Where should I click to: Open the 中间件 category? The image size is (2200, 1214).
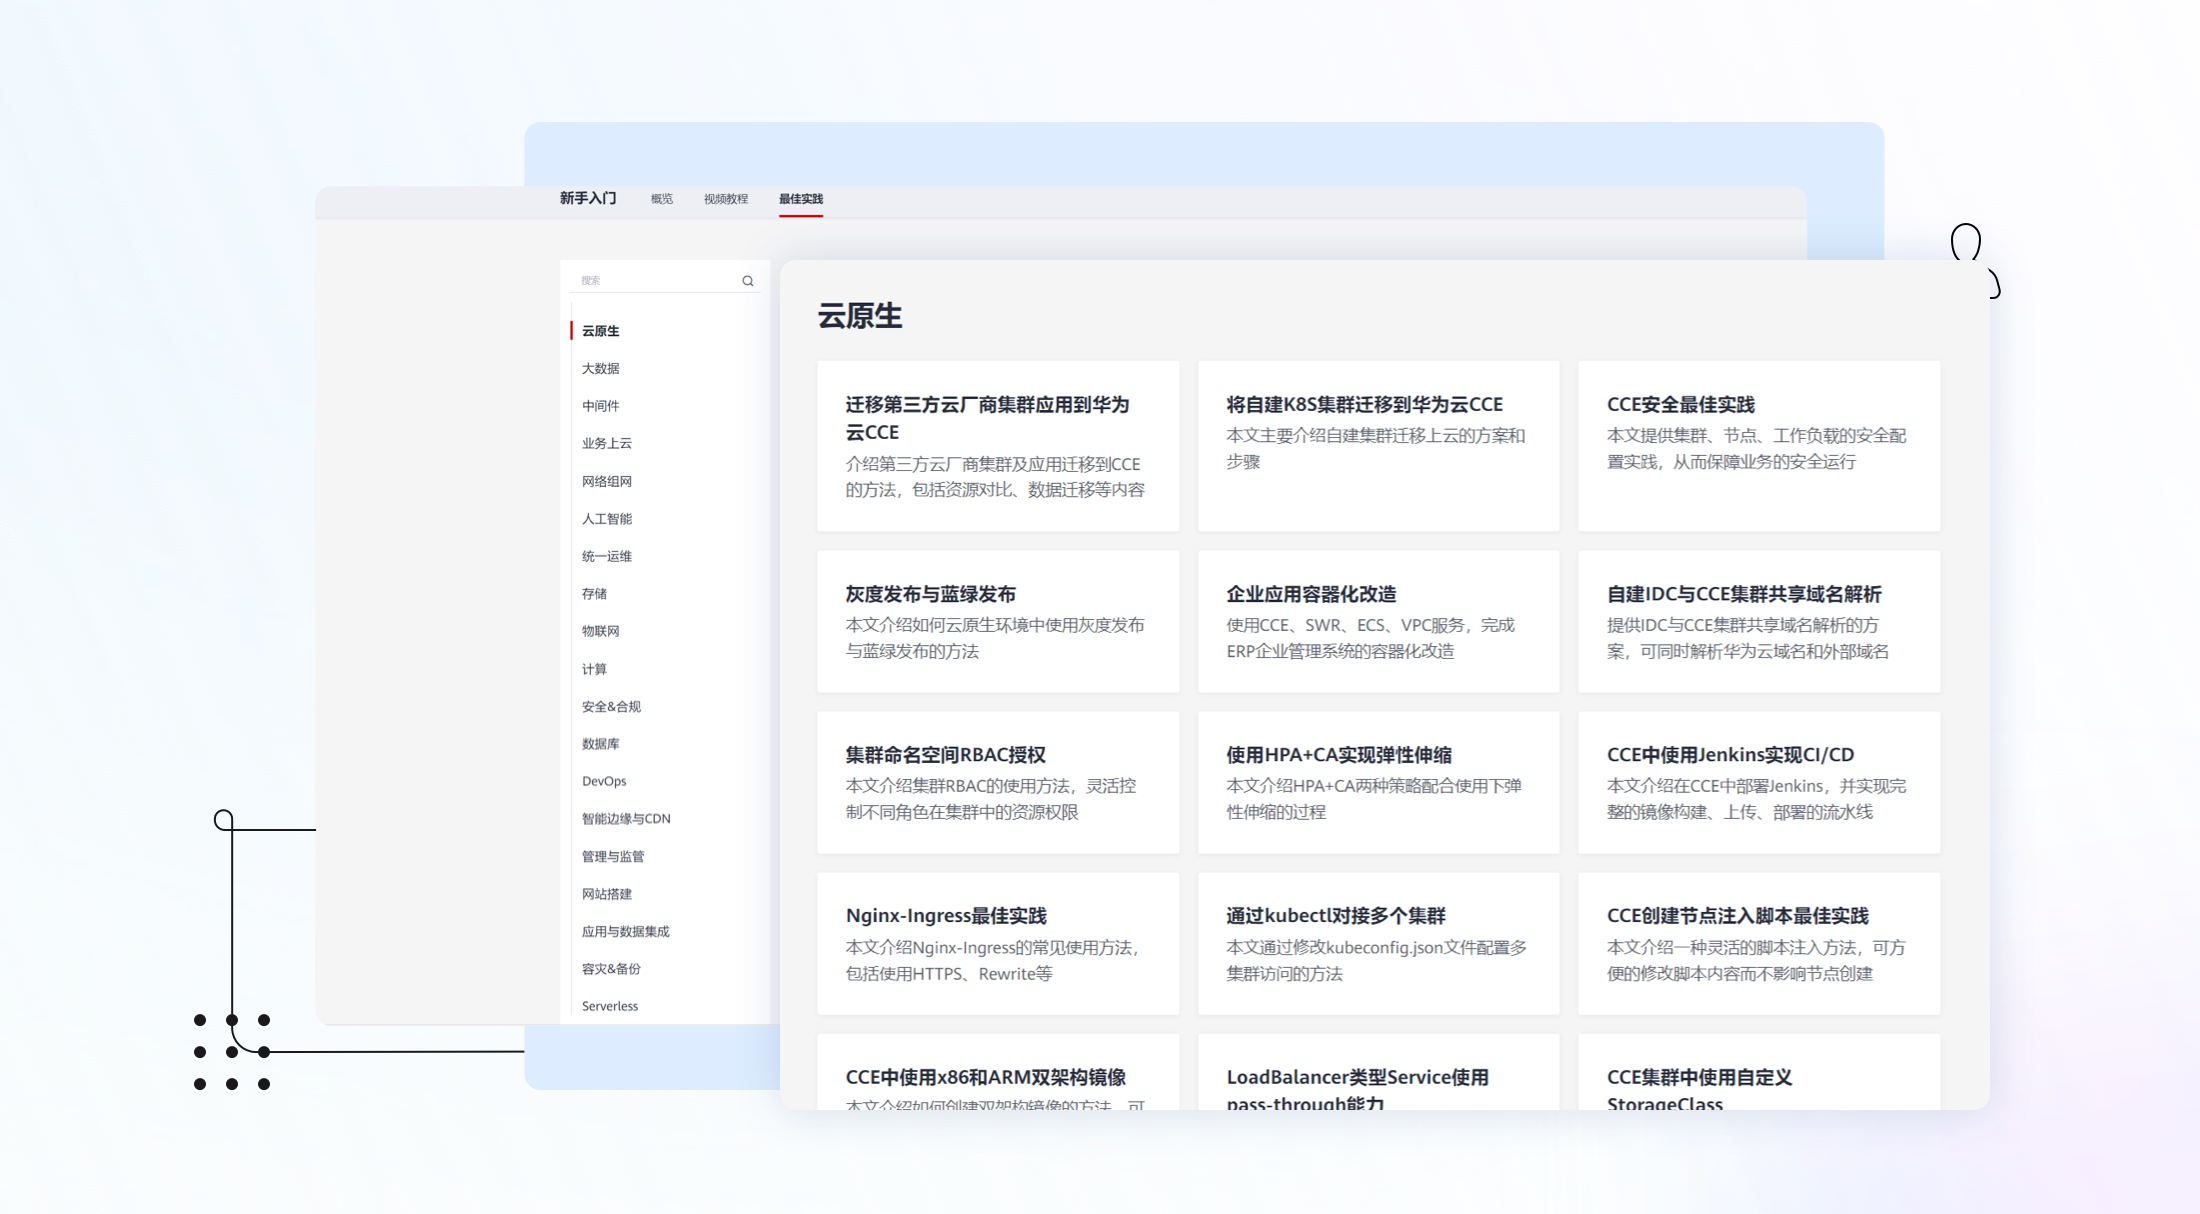tap(600, 406)
